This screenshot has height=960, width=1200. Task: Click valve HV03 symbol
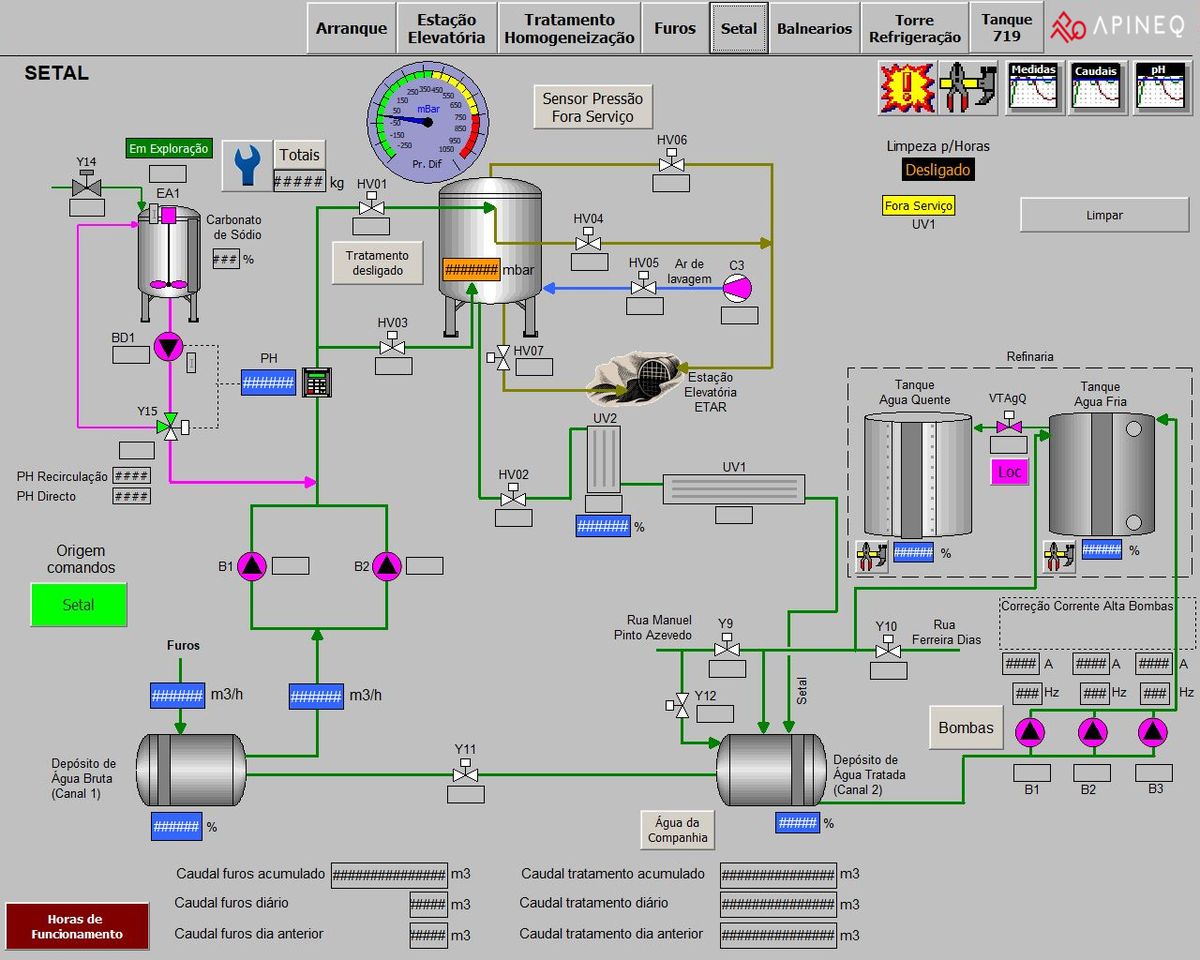[x=393, y=345]
